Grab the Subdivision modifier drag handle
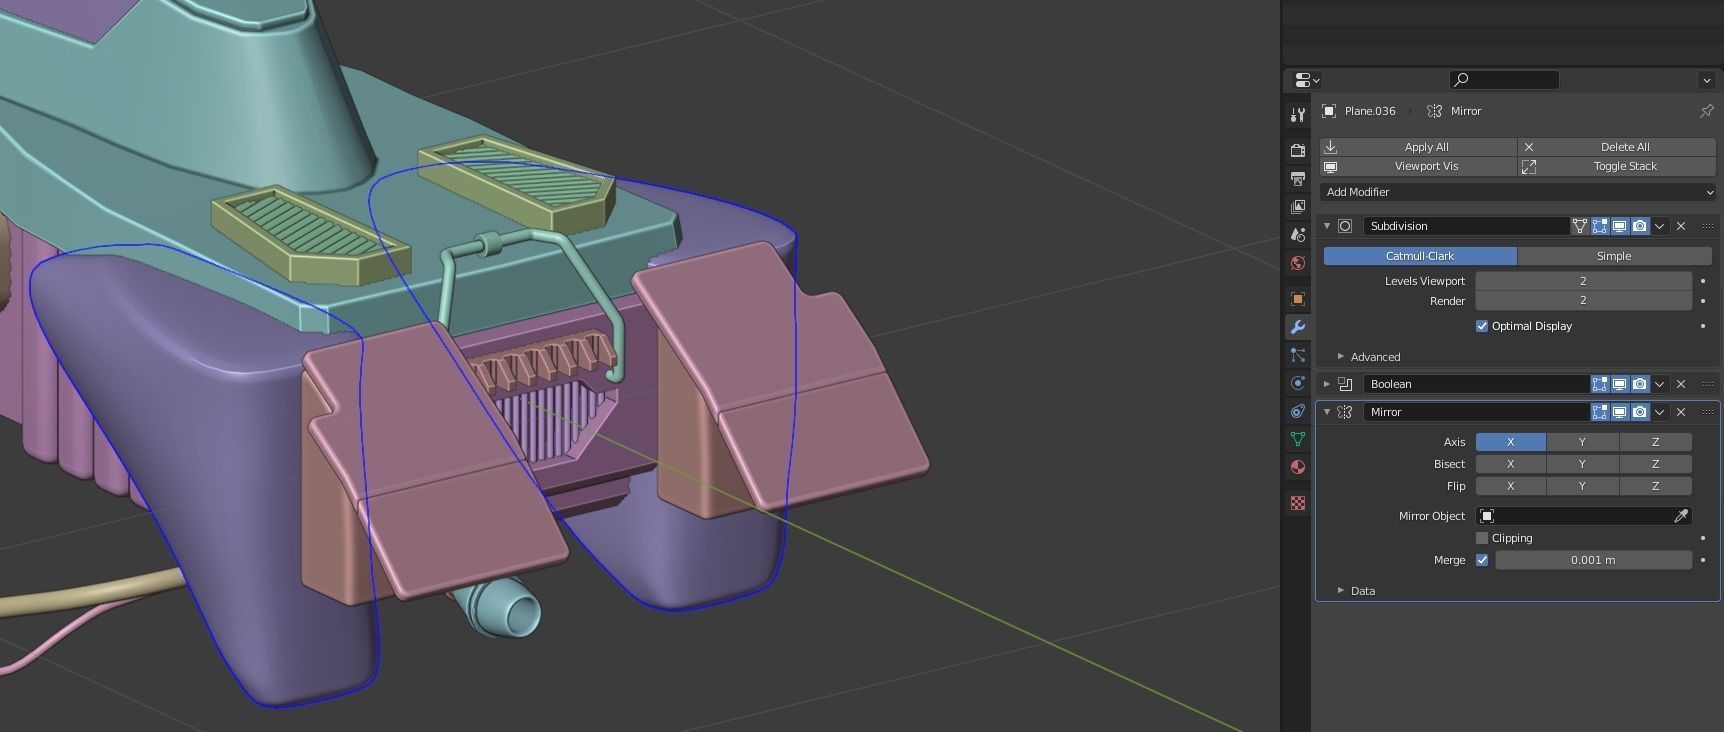The width and height of the screenshot is (1724, 732). [1707, 226]
